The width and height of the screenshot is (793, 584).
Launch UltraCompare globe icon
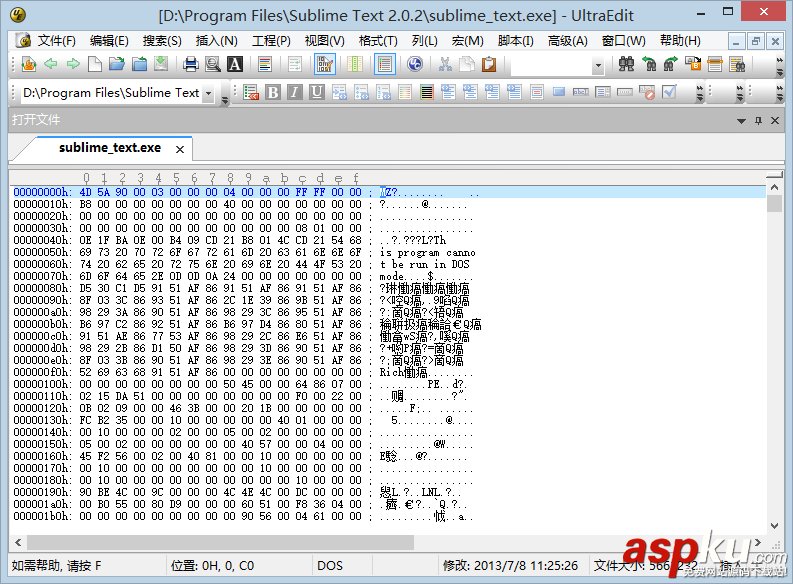[415, 64]
